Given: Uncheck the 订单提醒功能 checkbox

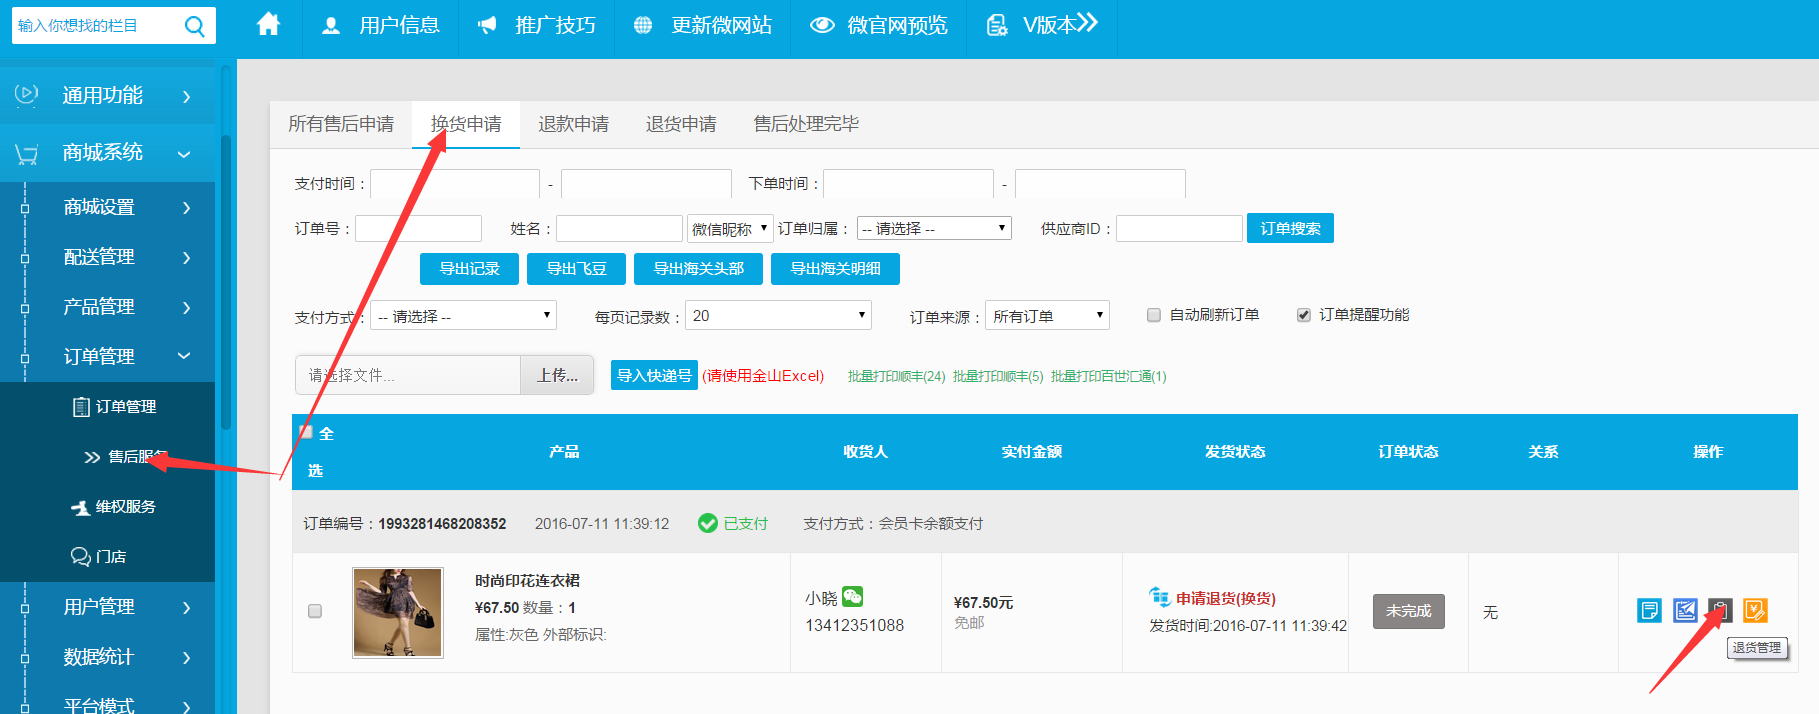Looking at the screenshot, I should pos(1303,315).
